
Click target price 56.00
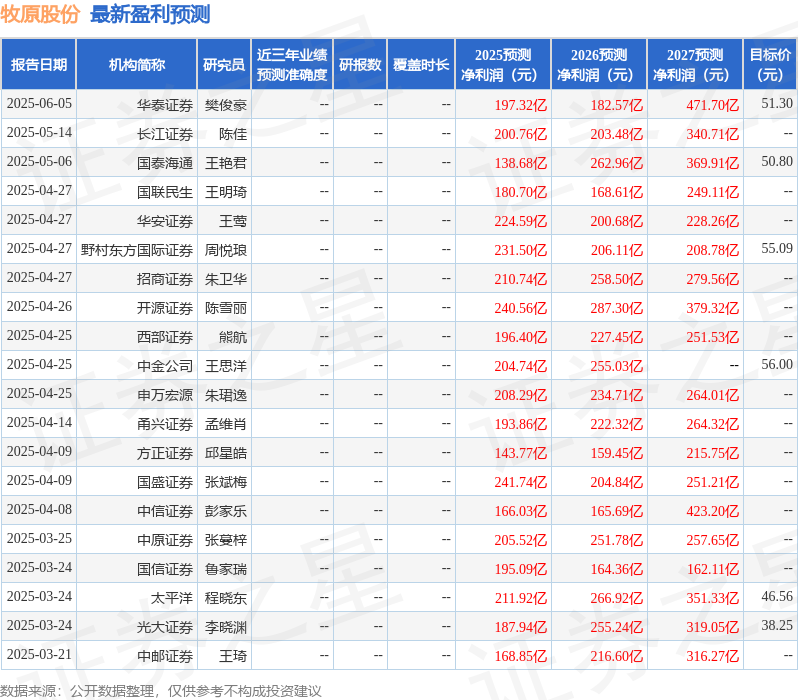point(777,365)
